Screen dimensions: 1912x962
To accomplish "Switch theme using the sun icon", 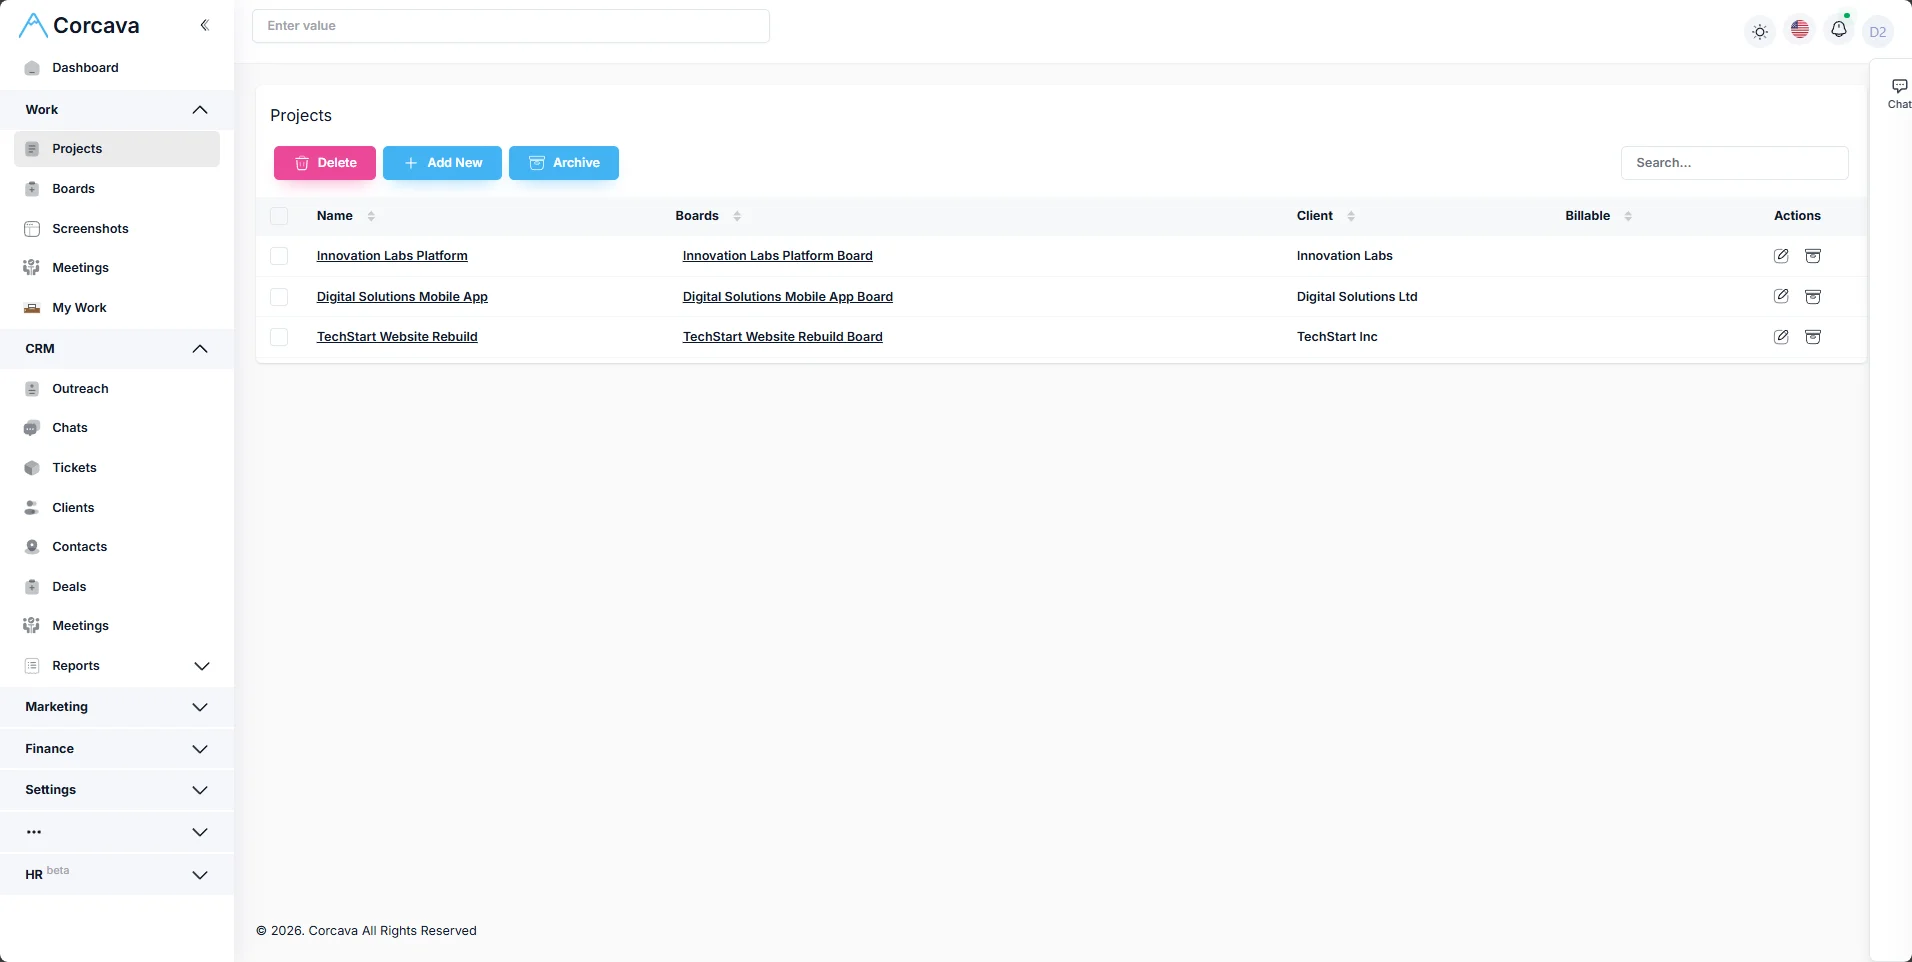I will click(1760, 31).
